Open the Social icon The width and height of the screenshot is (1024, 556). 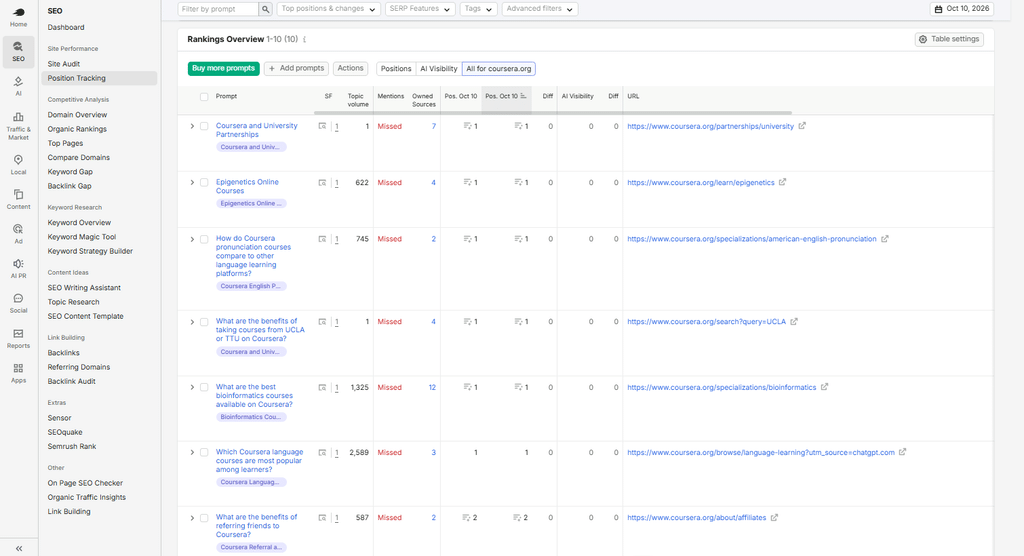18,303
